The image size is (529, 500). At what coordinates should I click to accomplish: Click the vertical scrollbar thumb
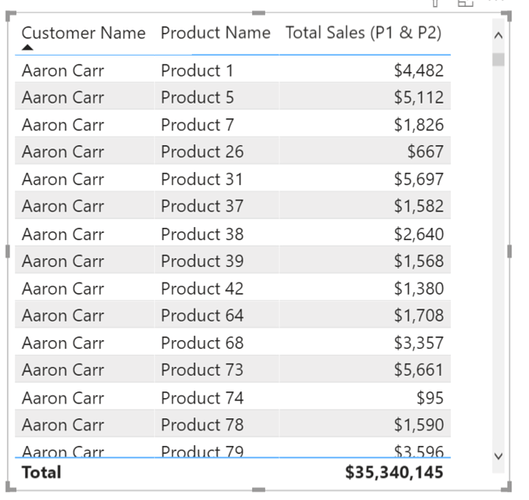[x=498, y=59]
